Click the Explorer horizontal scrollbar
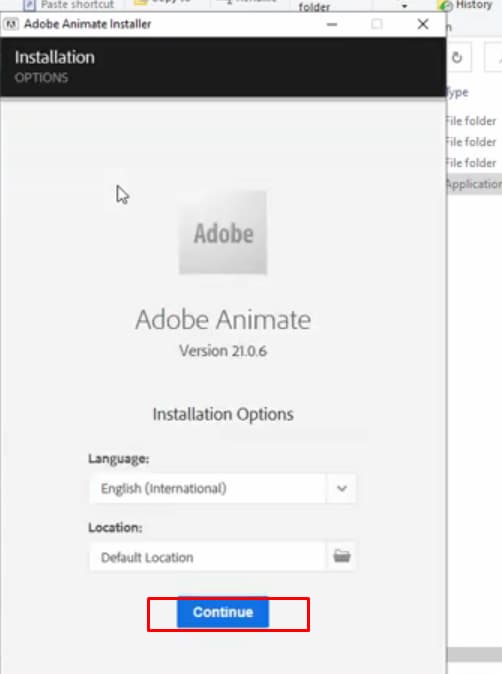This screenshot has width=502, height=674. pos(474,654)
